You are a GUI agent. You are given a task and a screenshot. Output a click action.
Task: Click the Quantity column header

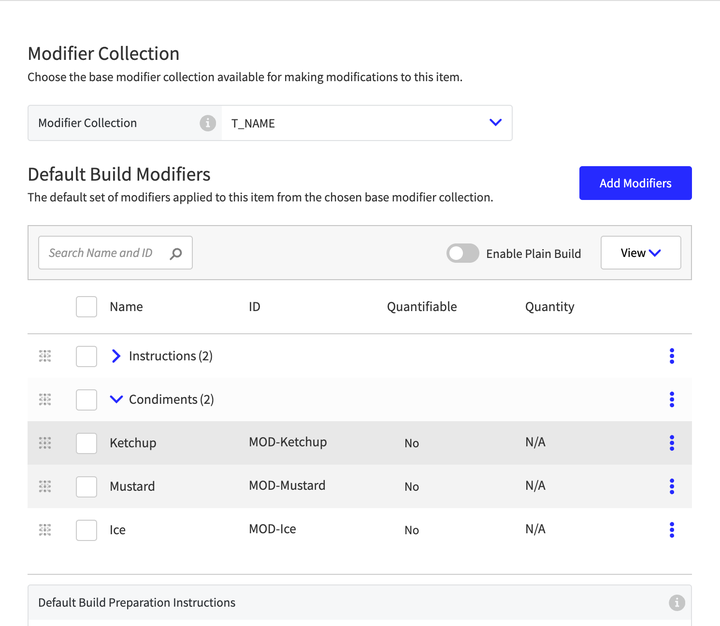[550, 307]
